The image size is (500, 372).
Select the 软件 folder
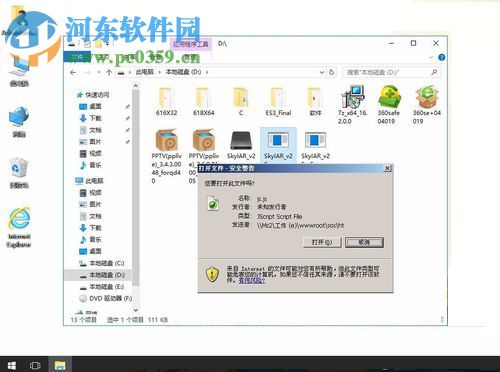[315, 102]
